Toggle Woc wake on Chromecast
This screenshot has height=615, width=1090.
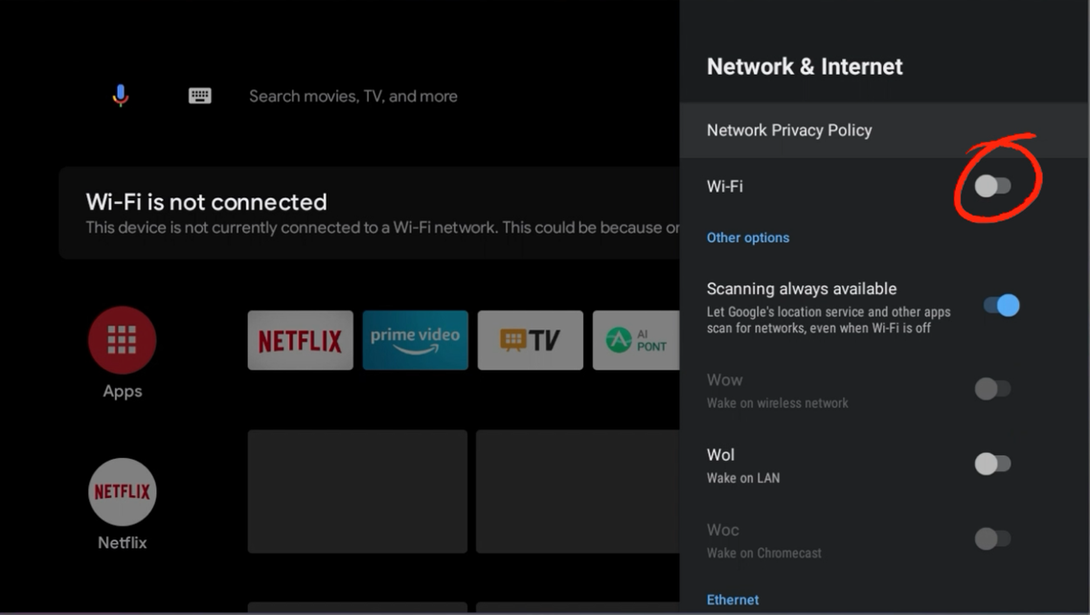coord(993,538)
